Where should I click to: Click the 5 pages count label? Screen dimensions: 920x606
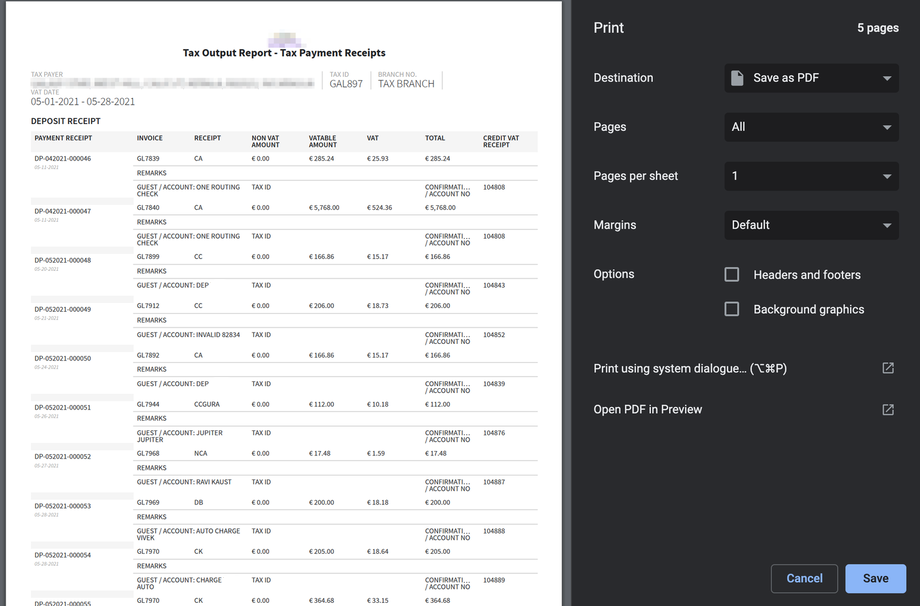tap(878, 28)
